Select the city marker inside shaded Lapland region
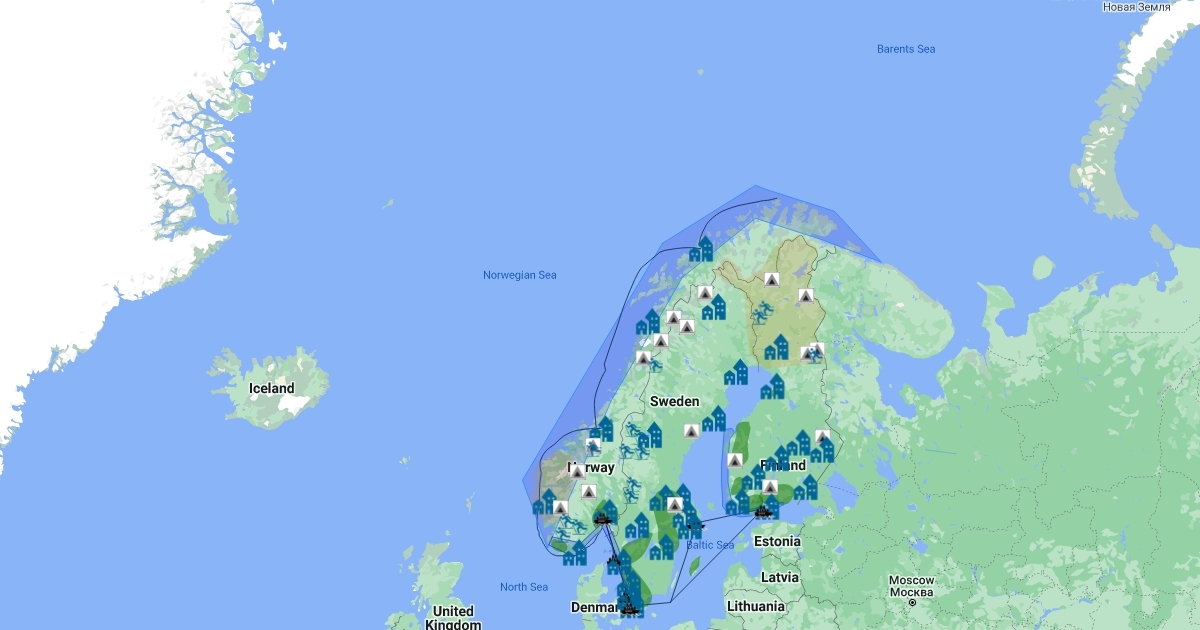The width and height of the screenshot is (1200, 630). [x=776, y=348]
